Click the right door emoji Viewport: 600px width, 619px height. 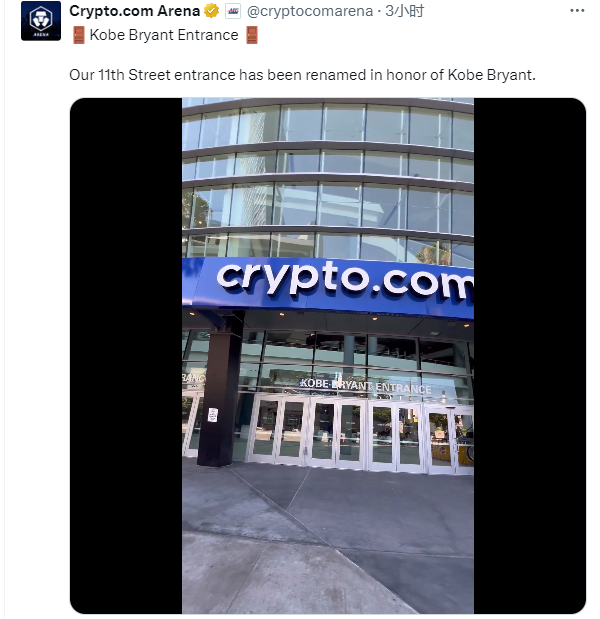(x=252, y=35)
